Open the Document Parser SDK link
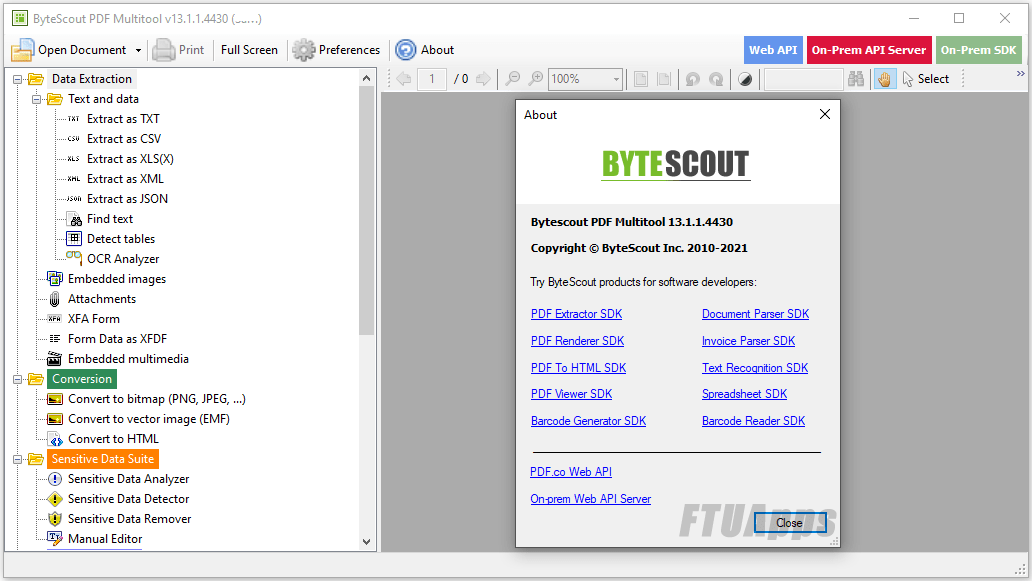 tap(756, 315)
